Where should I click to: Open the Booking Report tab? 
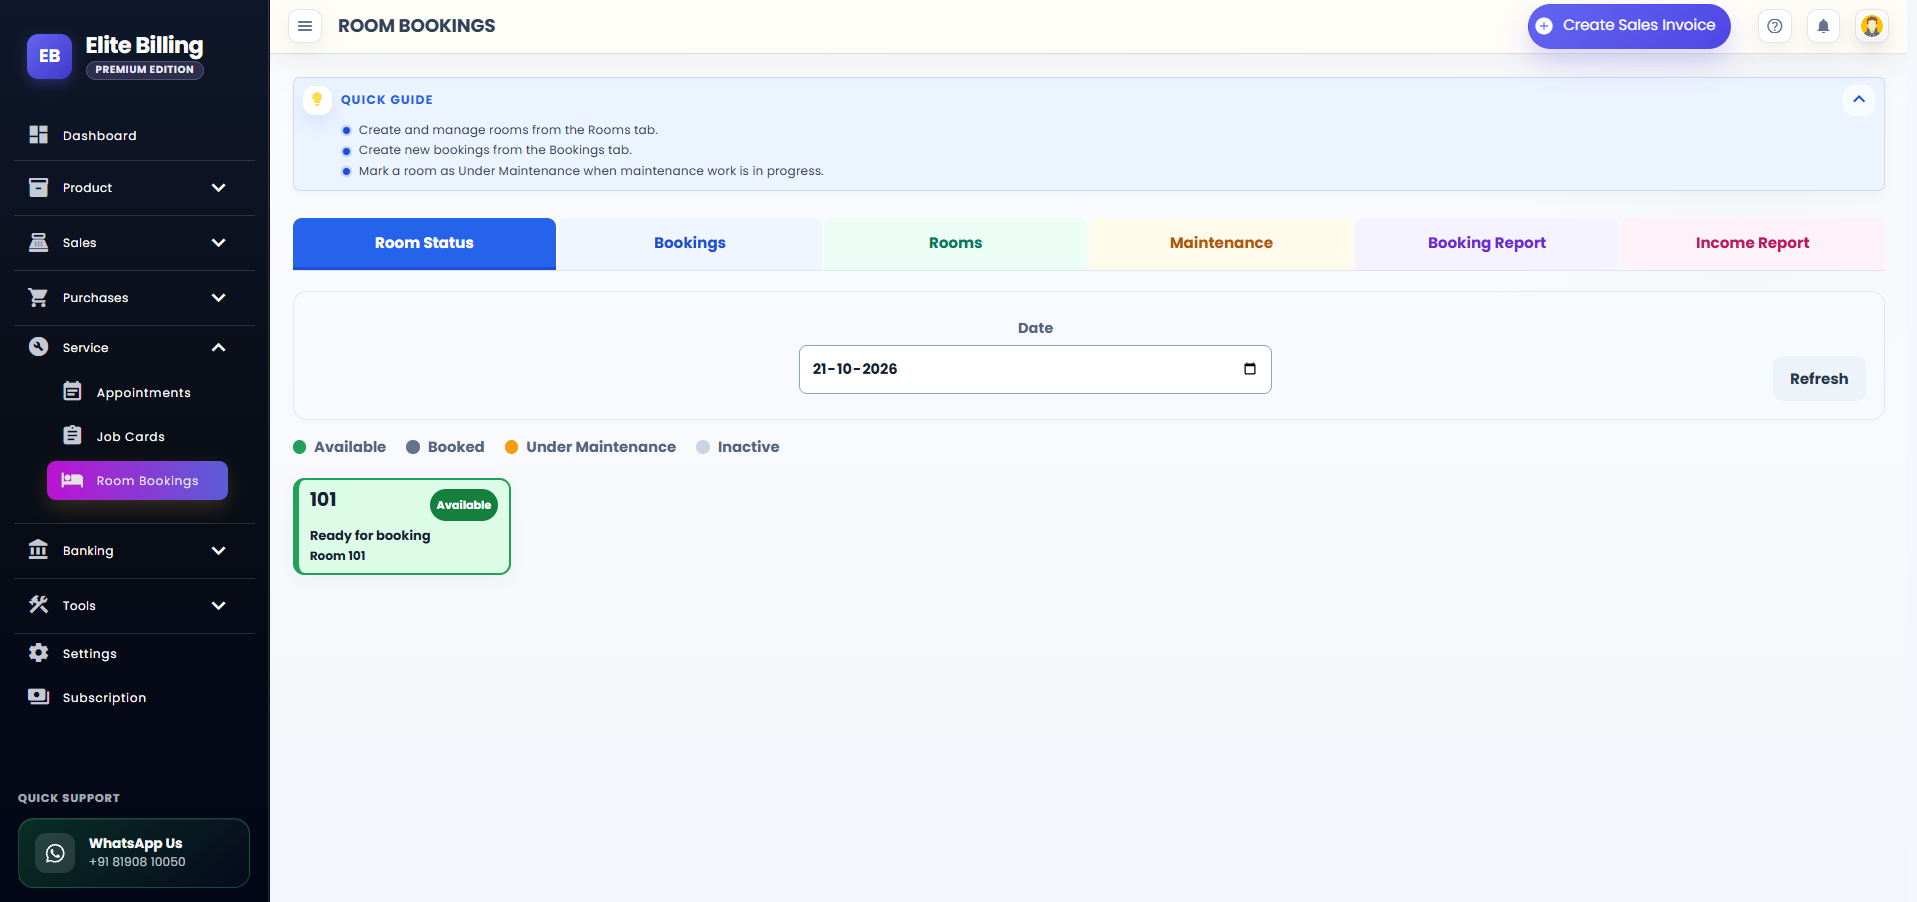[x=1486, y=243]
